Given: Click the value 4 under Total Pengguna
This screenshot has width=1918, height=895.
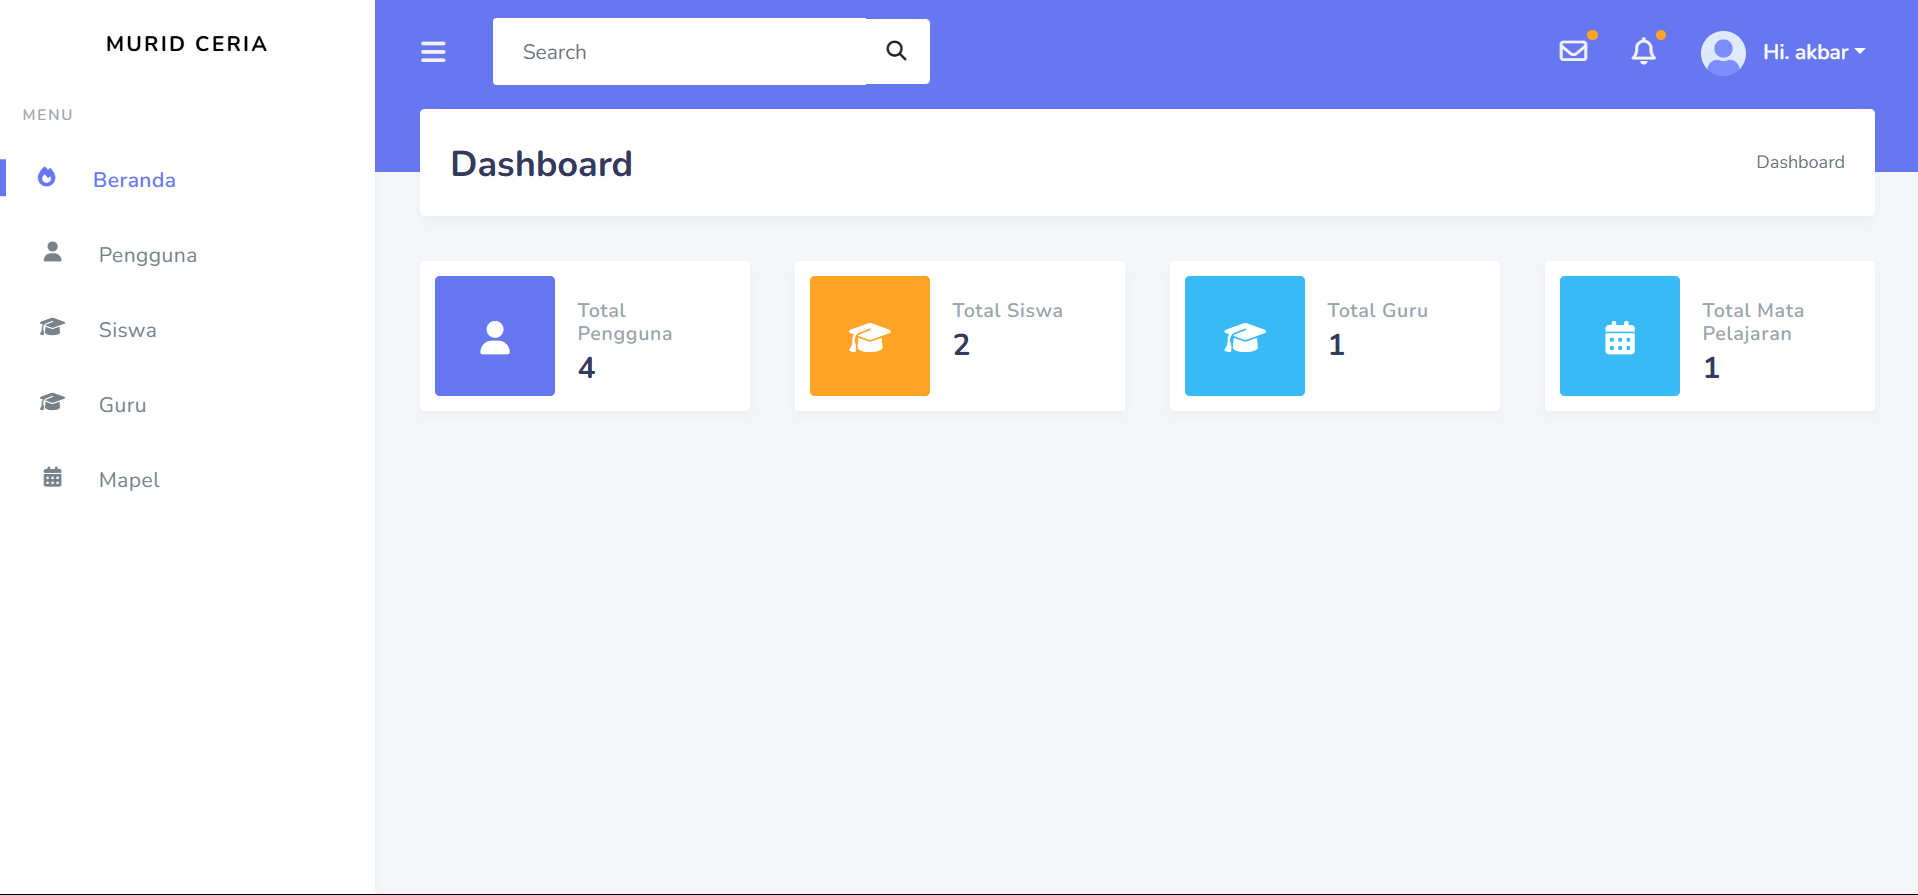Looking at the screenshot, I should [587, 368].
